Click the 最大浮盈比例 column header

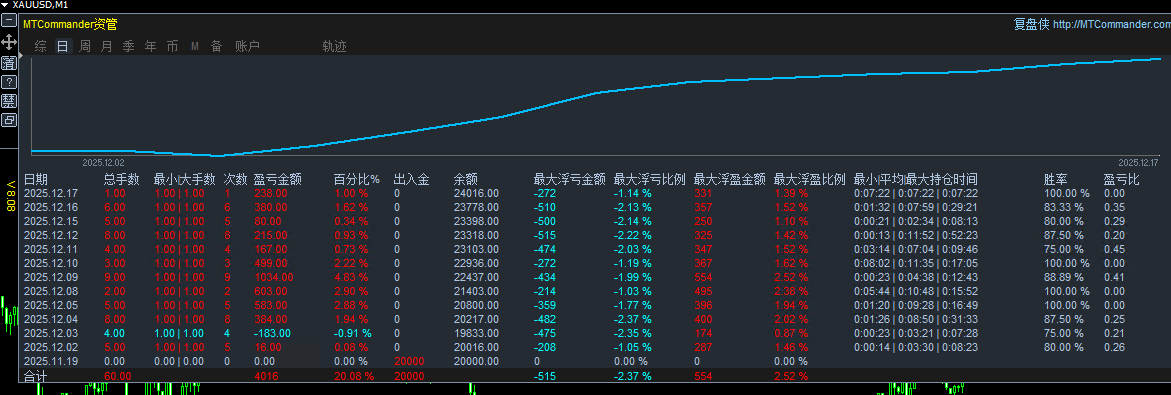810,179
